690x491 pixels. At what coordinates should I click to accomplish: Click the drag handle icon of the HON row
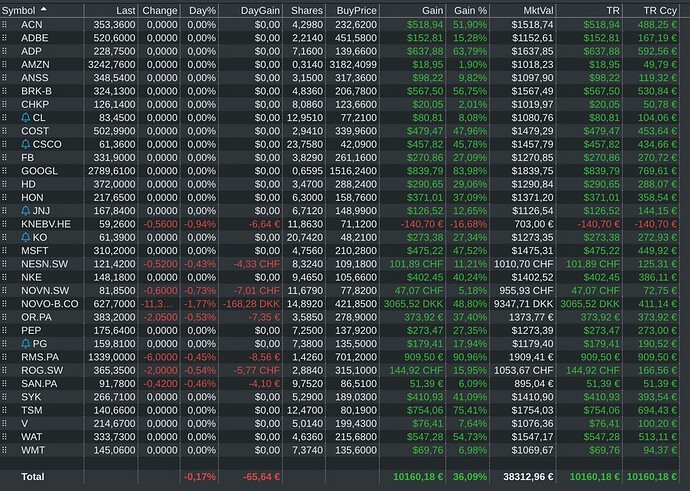pyautogui.click(x=4, y=198)
